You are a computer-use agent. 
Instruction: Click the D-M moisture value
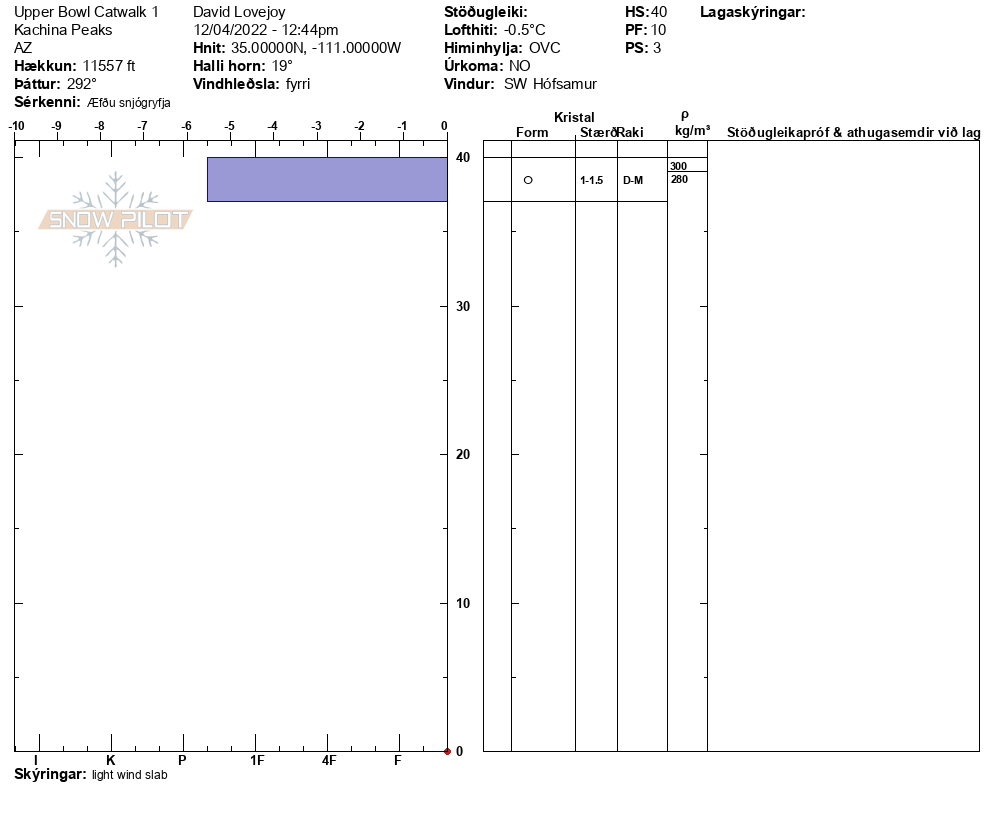[x=633, y=180]
